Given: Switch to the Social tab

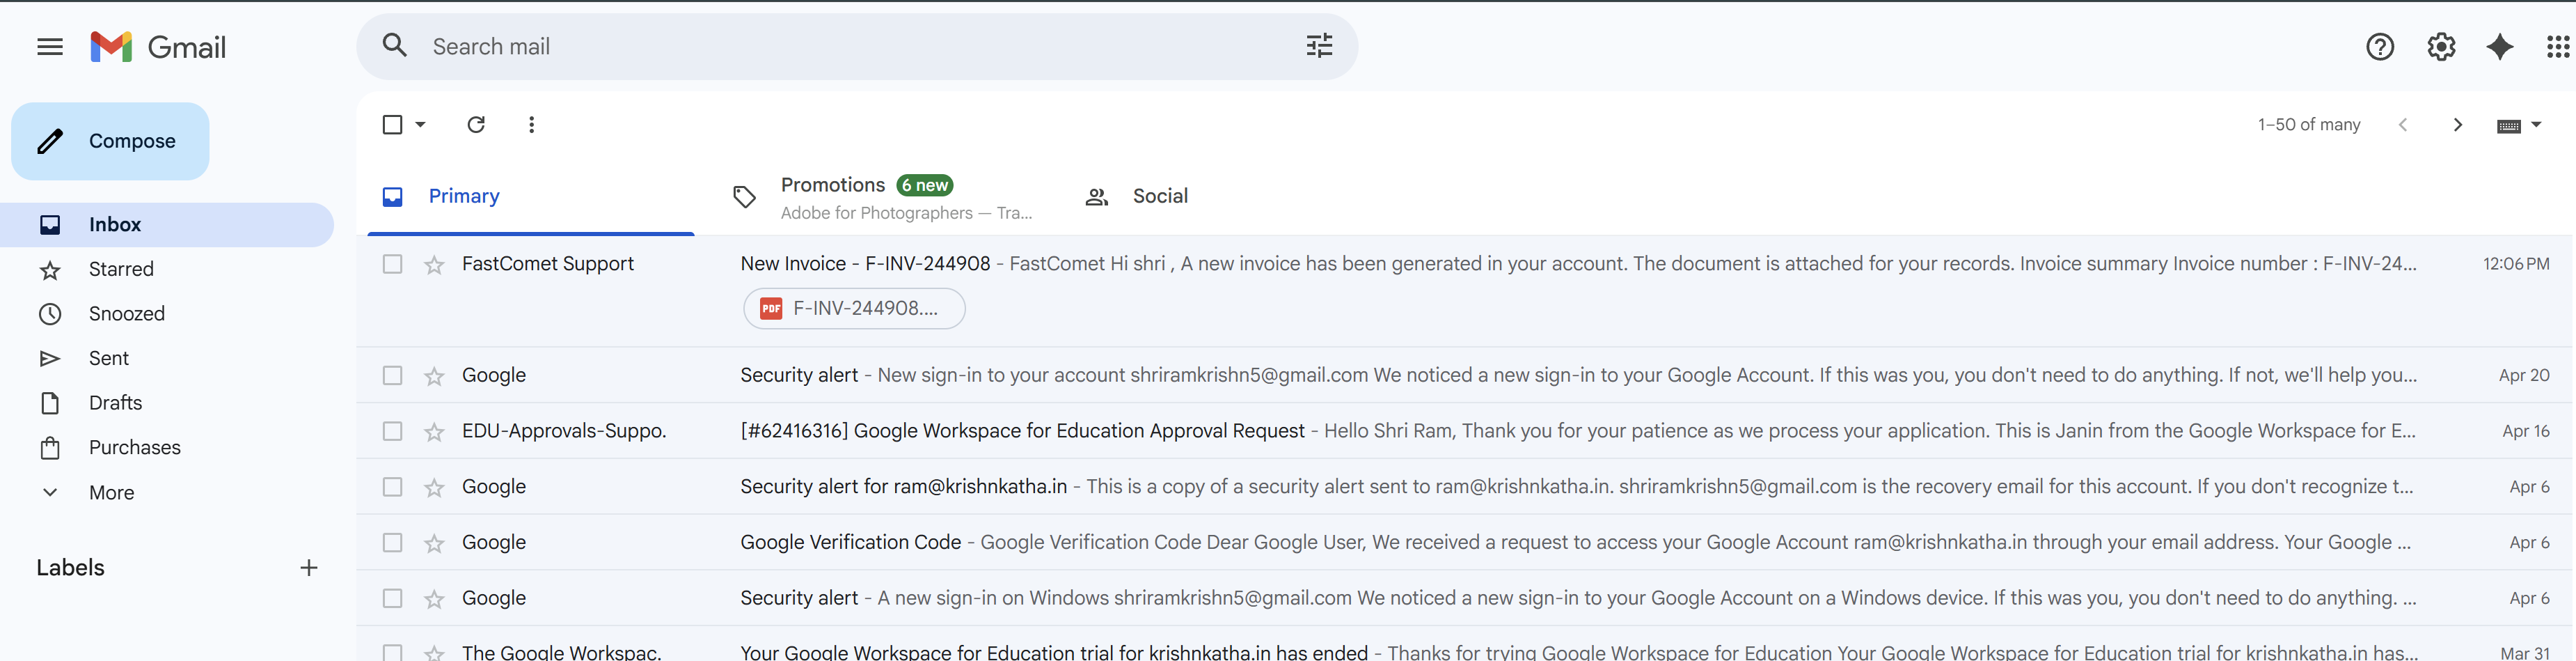Looking at the screenshot, I should (x=1159, y=196).
